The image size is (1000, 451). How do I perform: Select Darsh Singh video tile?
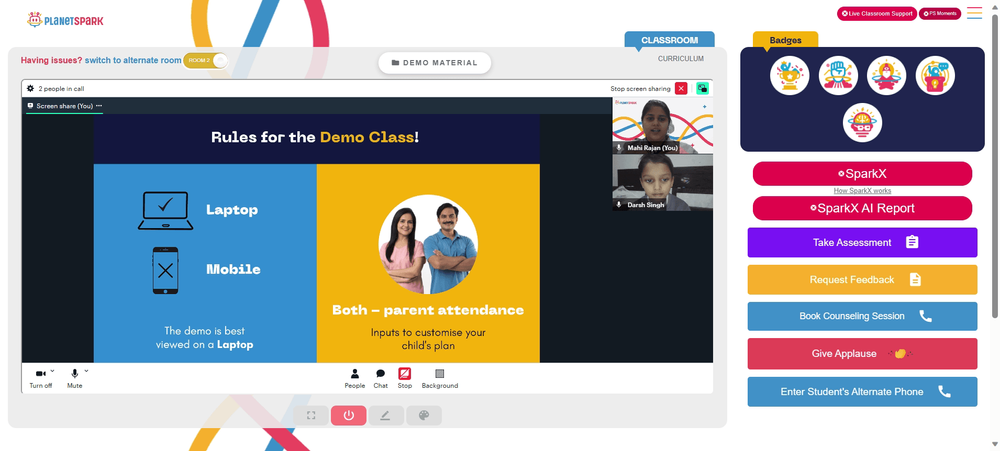click(x=663, y=183)
